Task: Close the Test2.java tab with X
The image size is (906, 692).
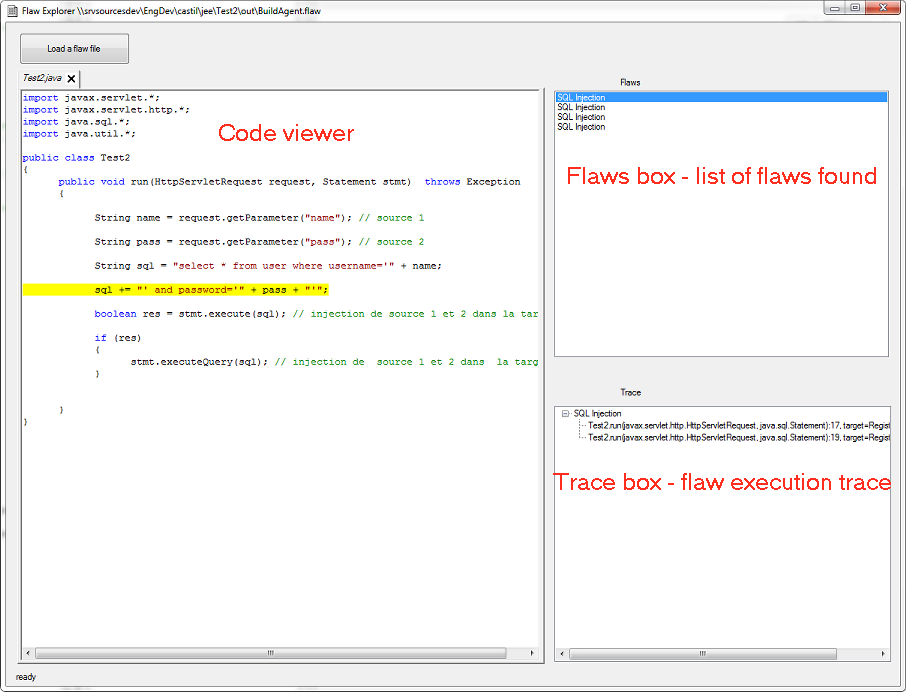Action: pos(71,78)
